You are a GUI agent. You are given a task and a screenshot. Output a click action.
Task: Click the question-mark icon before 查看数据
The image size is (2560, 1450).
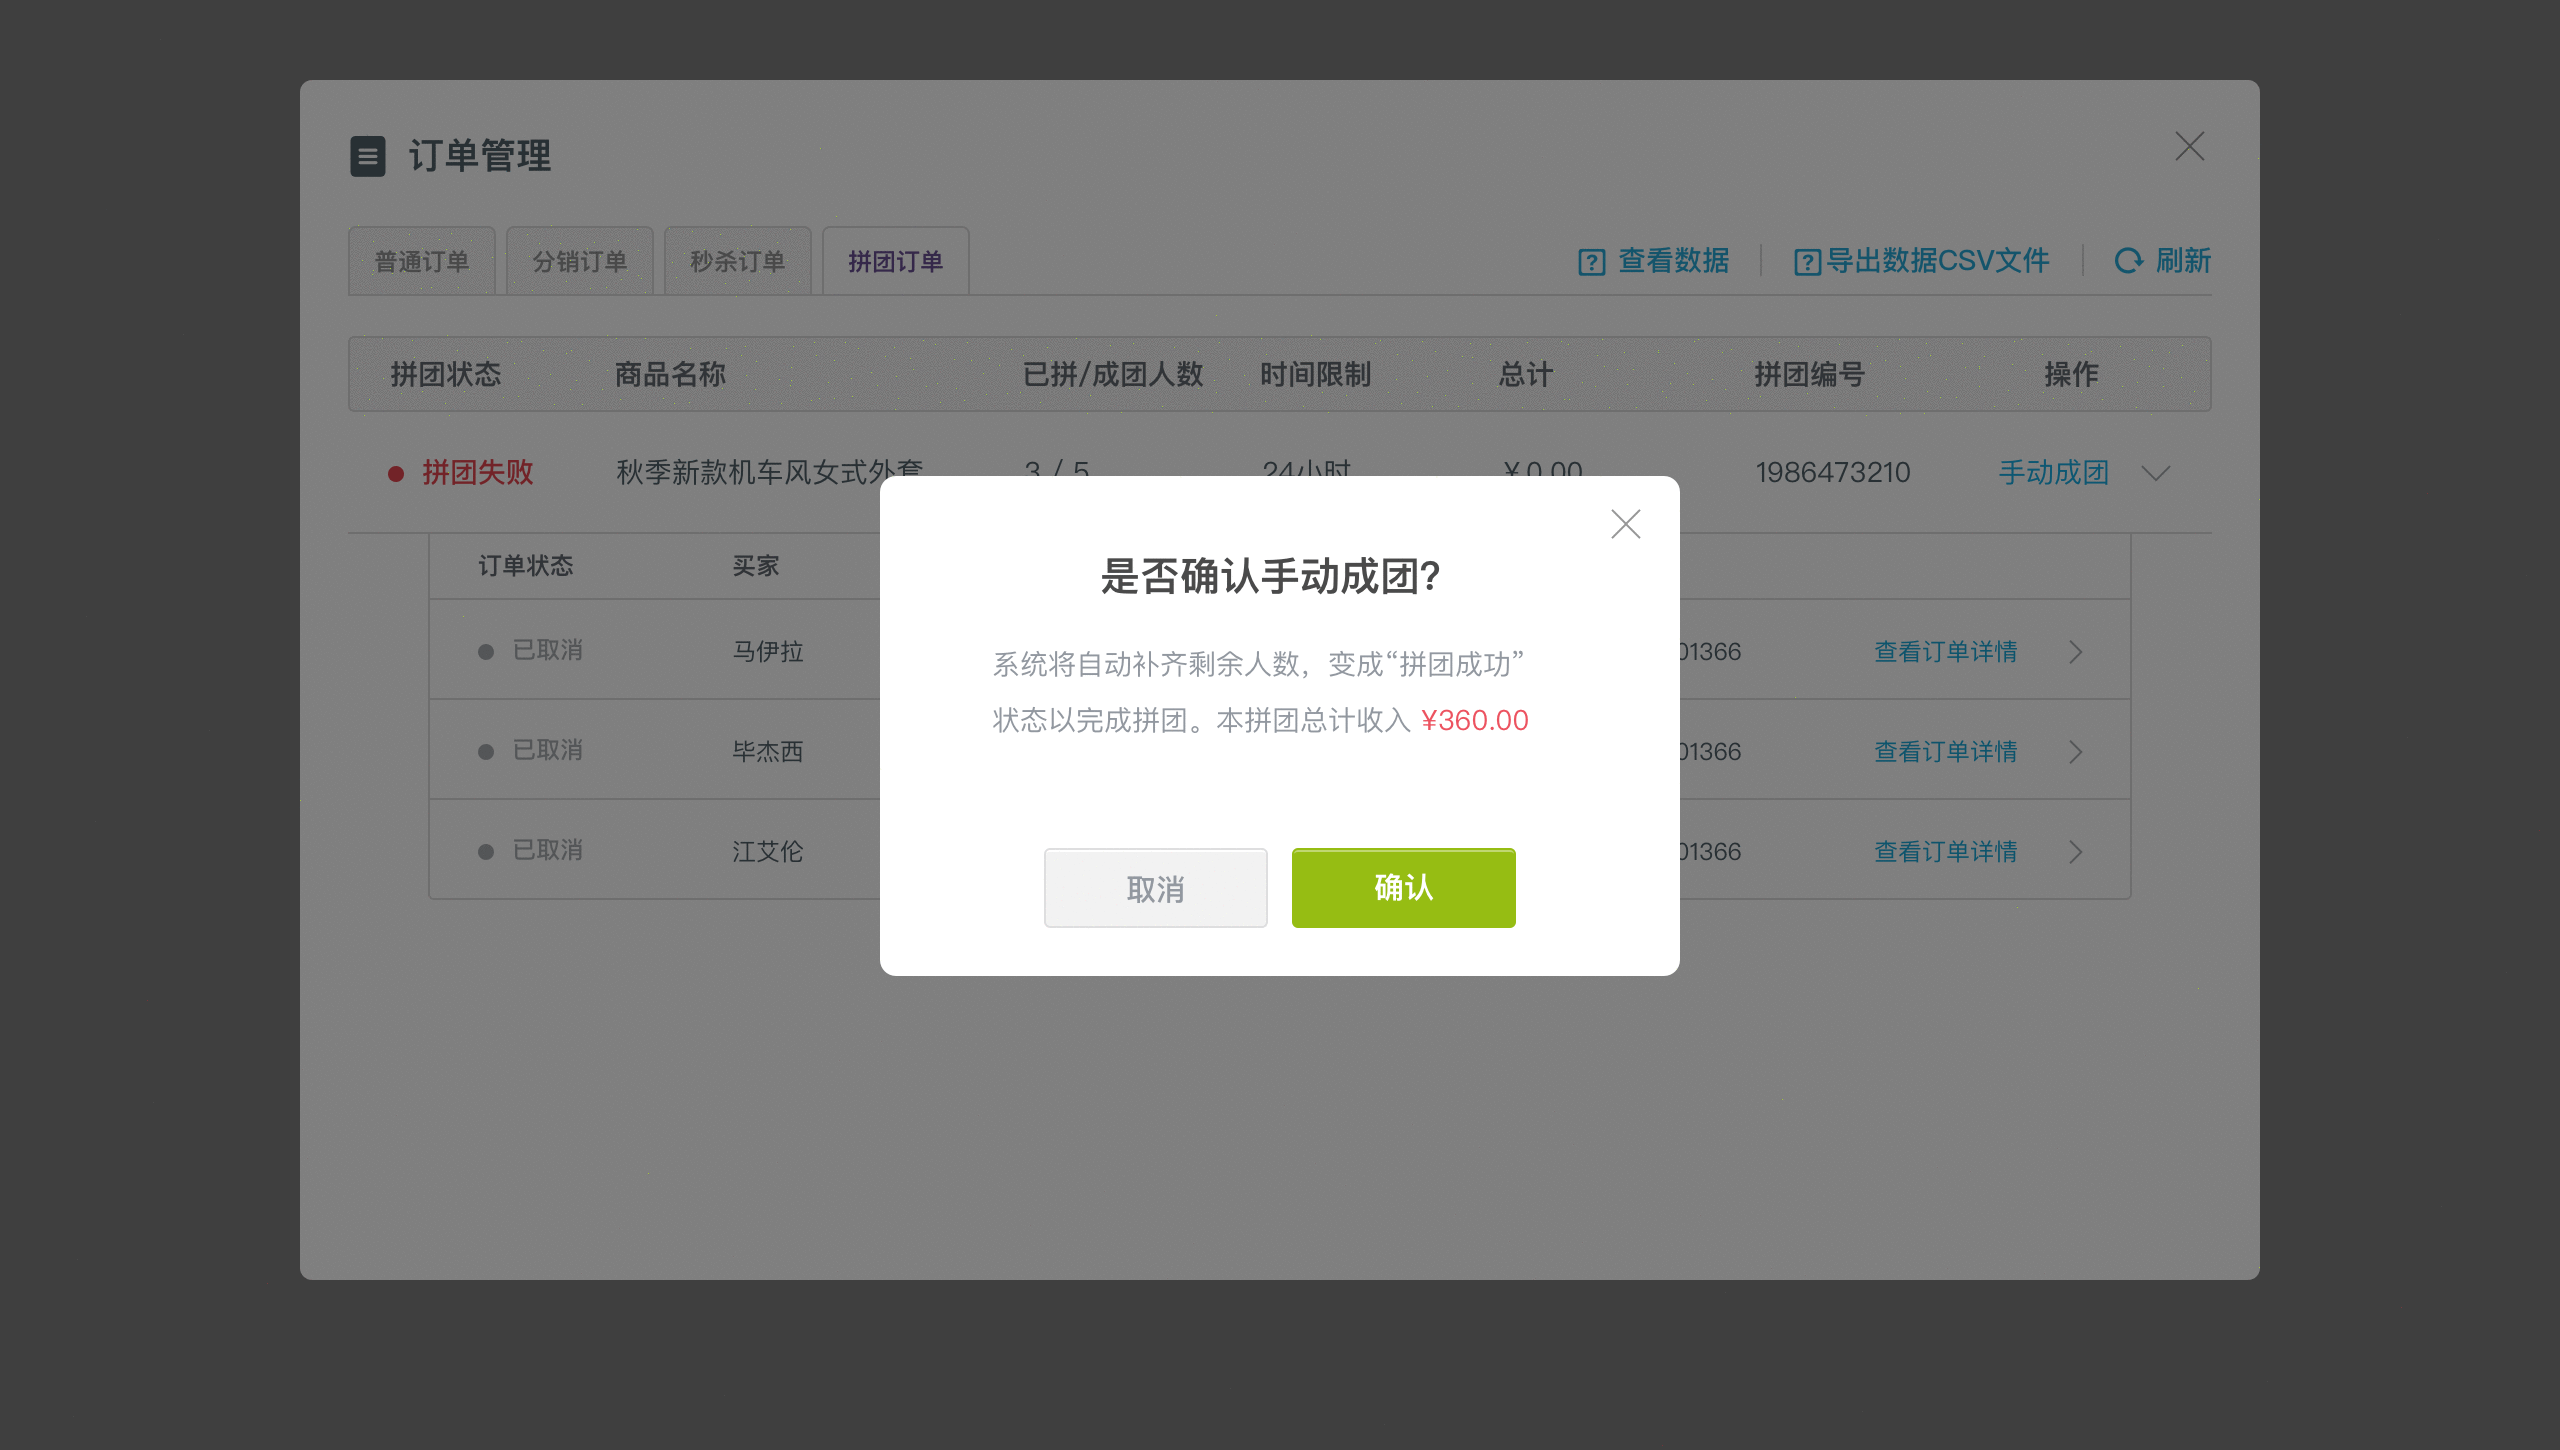coord(1592,261)
